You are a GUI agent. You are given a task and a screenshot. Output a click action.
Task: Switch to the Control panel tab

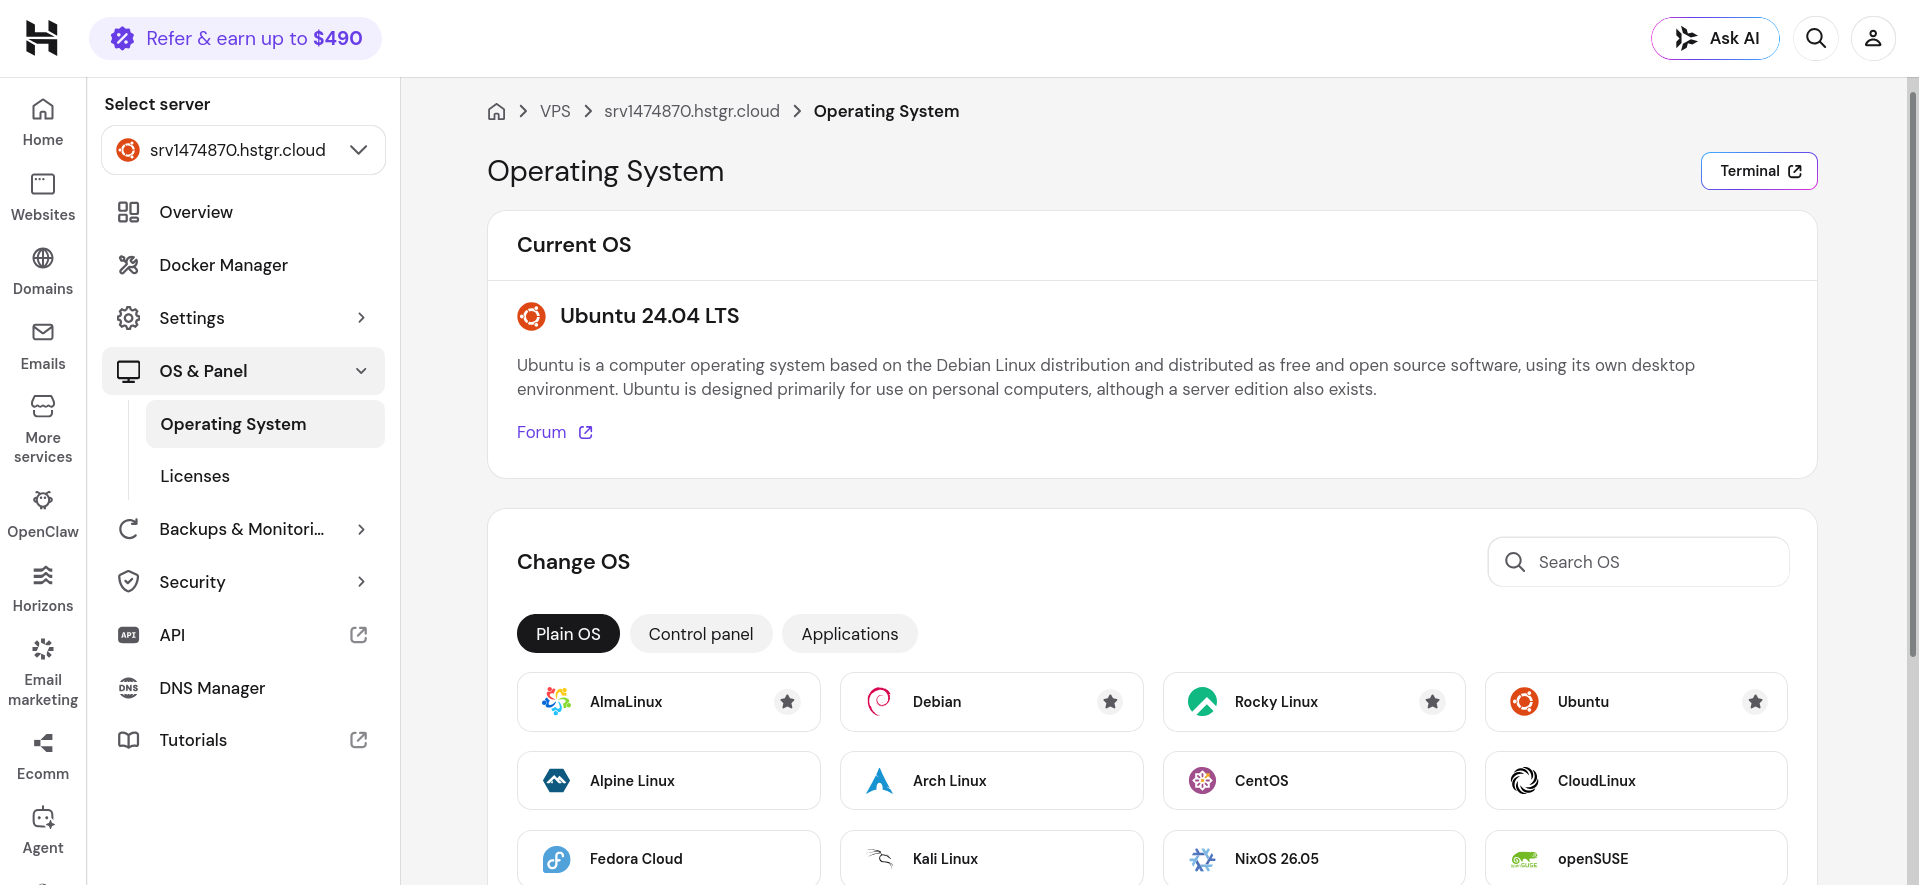tap(701, 634)
